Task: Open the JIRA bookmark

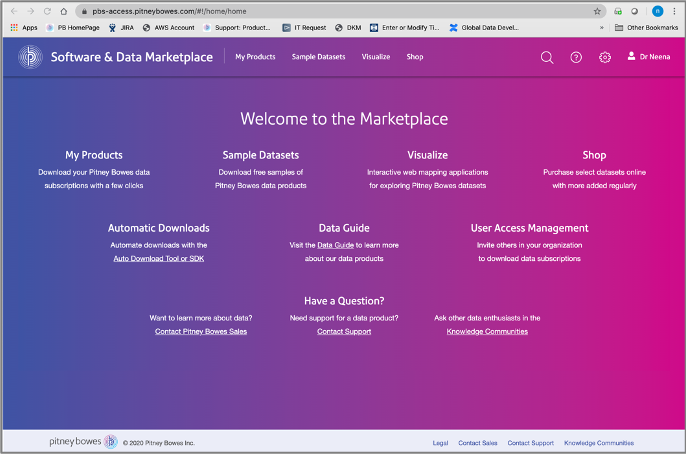Action: point(121,28)
